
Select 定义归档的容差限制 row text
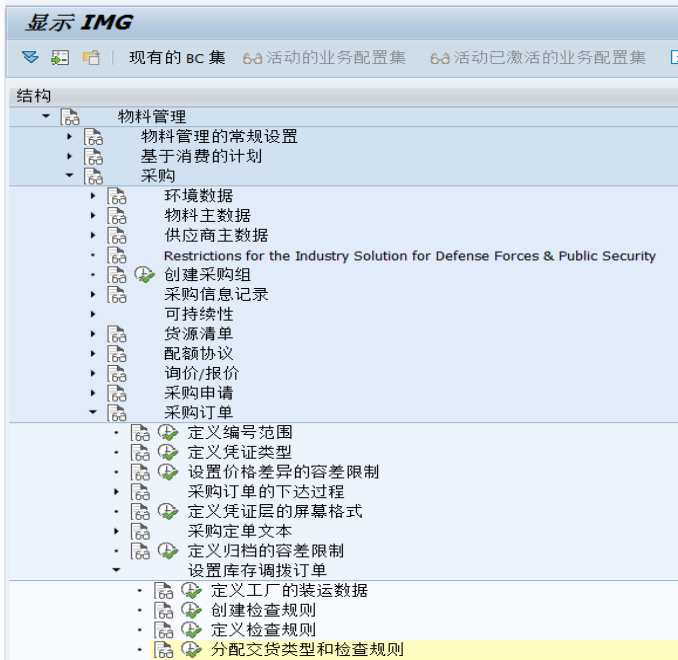click(265, 551)
